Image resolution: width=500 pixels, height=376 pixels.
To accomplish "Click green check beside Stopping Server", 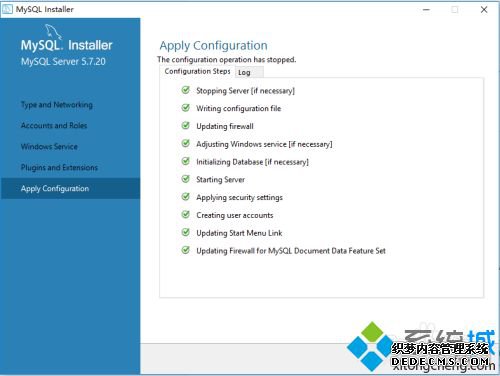I will tap(186, 90).
